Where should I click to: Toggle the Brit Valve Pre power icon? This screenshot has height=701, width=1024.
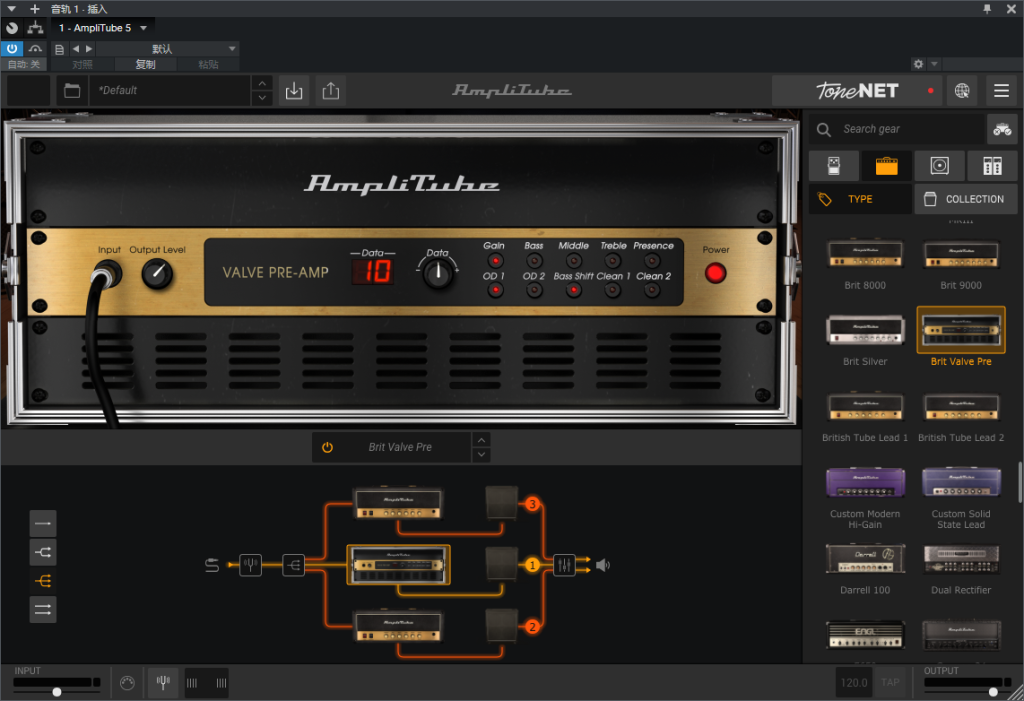pos(327,448)
